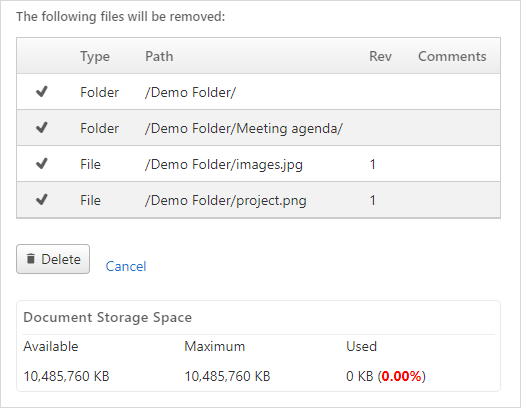Click the trash icon on Delete button

point(31,259)
